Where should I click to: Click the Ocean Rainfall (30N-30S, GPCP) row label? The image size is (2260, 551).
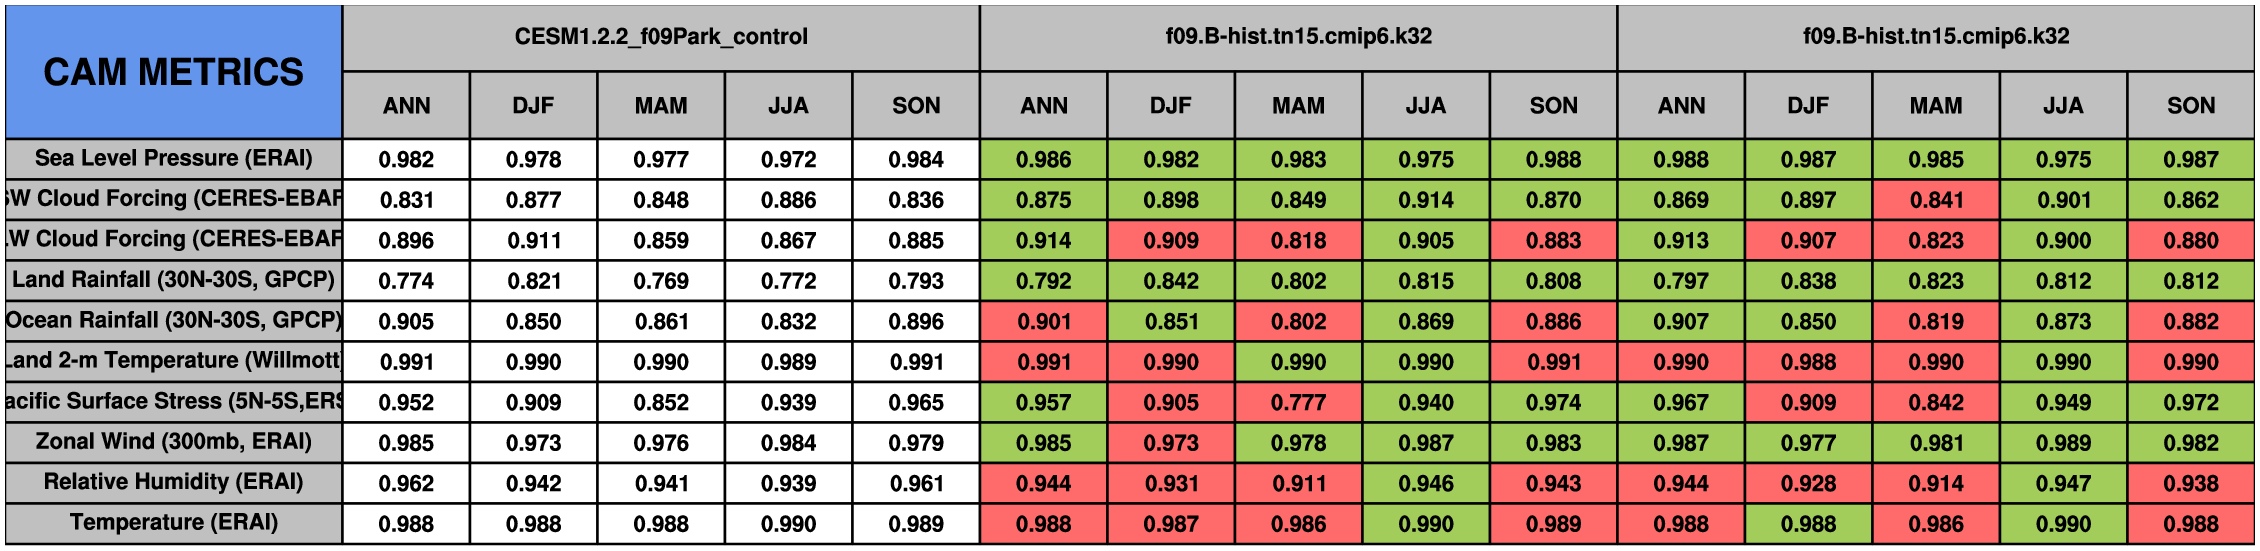click(173, 321)
